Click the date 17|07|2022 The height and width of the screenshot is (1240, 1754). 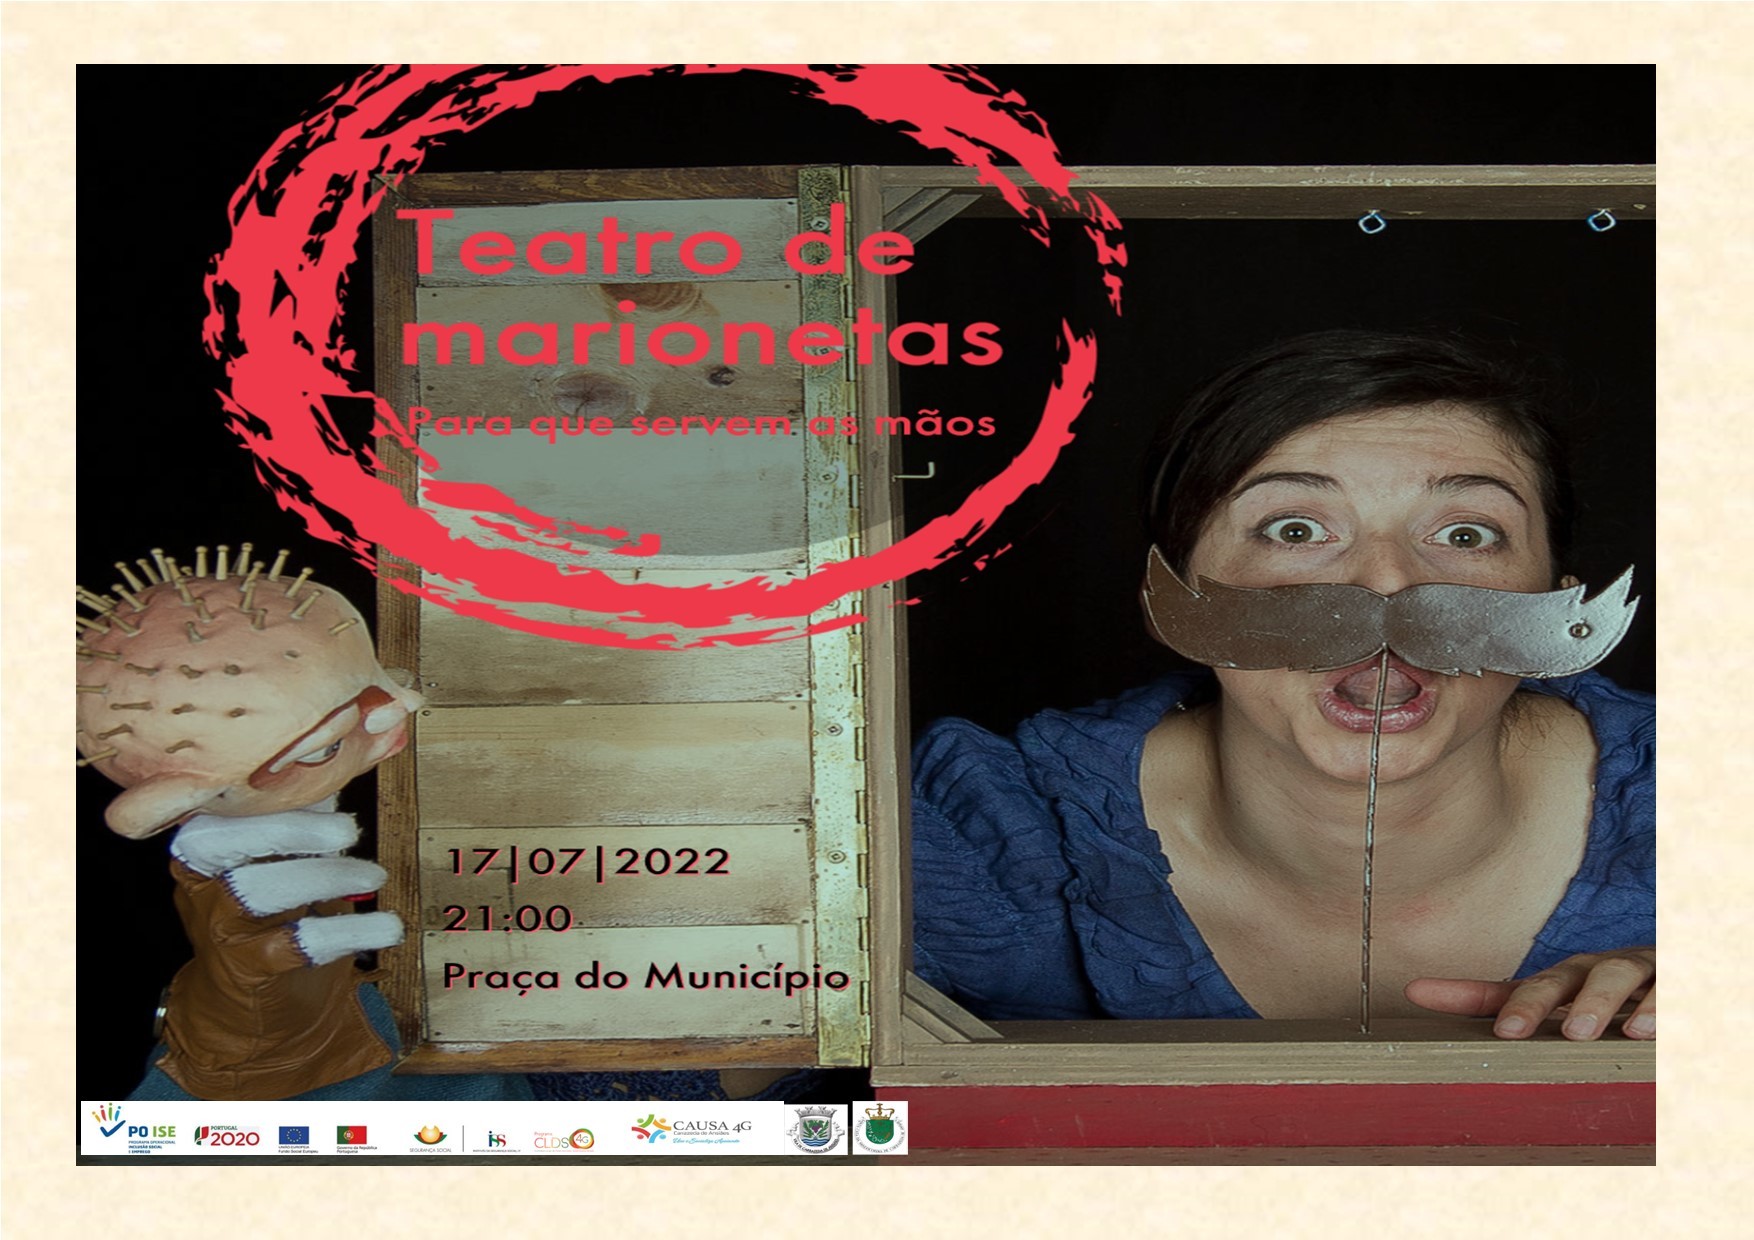587,862
